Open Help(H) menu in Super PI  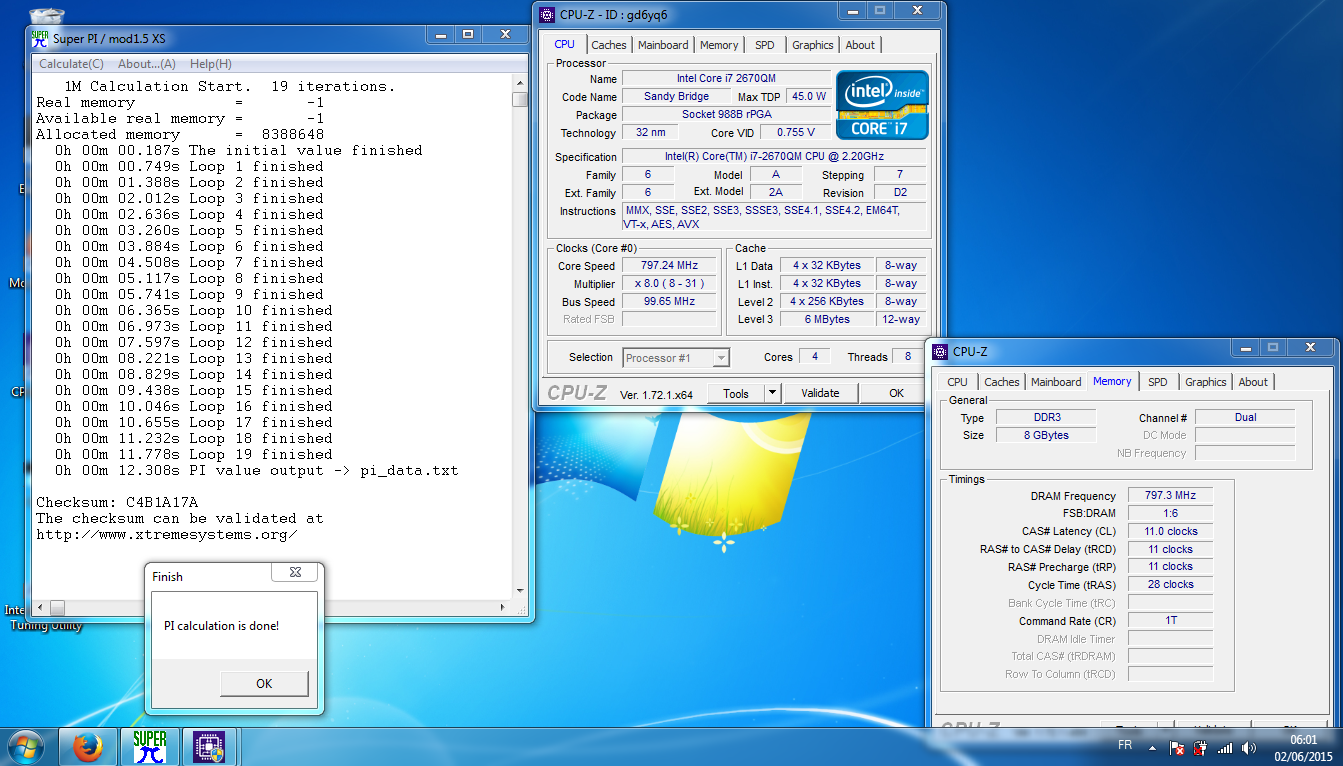(x=211, y=64)
